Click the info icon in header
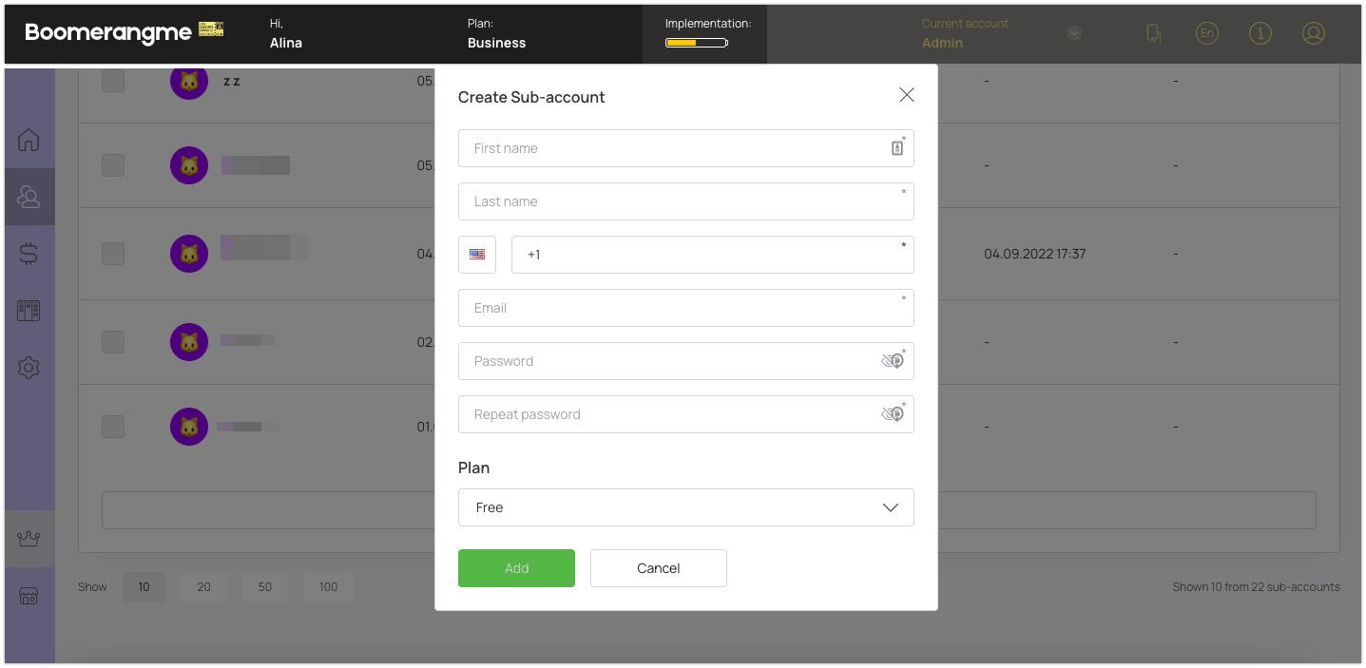The image size is (1366, 668). click(1260, 33)
